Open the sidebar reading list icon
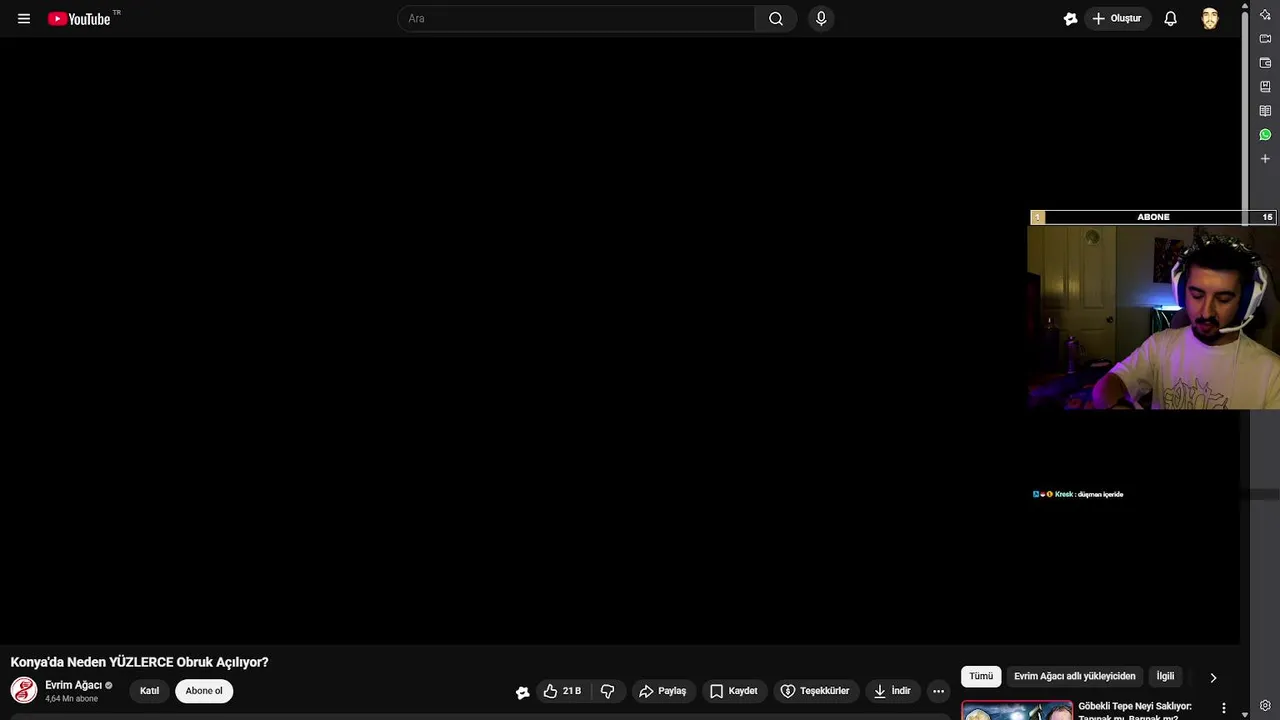This screenshot has width=1280, height=720. click(1265, 111)
